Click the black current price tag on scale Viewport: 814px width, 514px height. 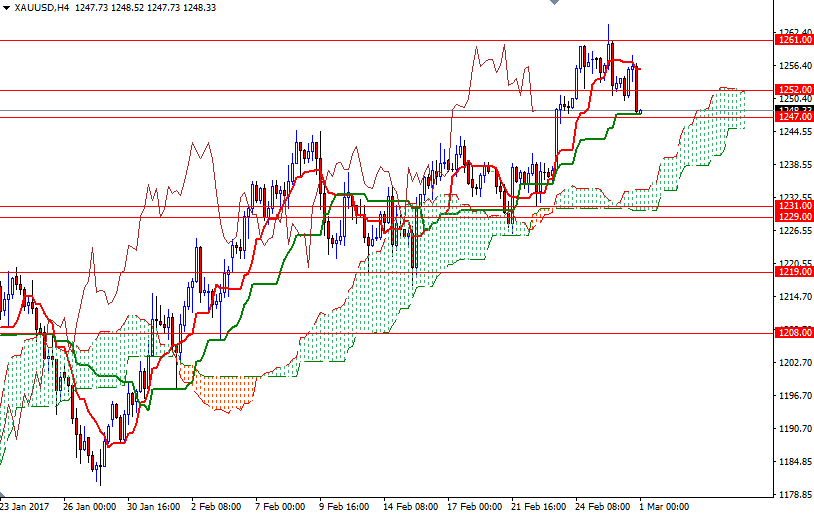coord(794,109)
